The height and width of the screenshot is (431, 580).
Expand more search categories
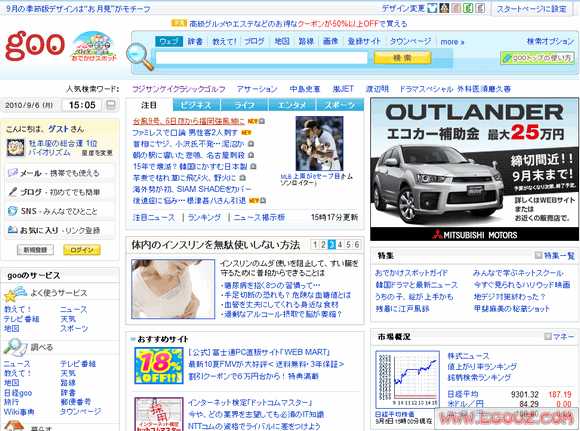(452, 42)
